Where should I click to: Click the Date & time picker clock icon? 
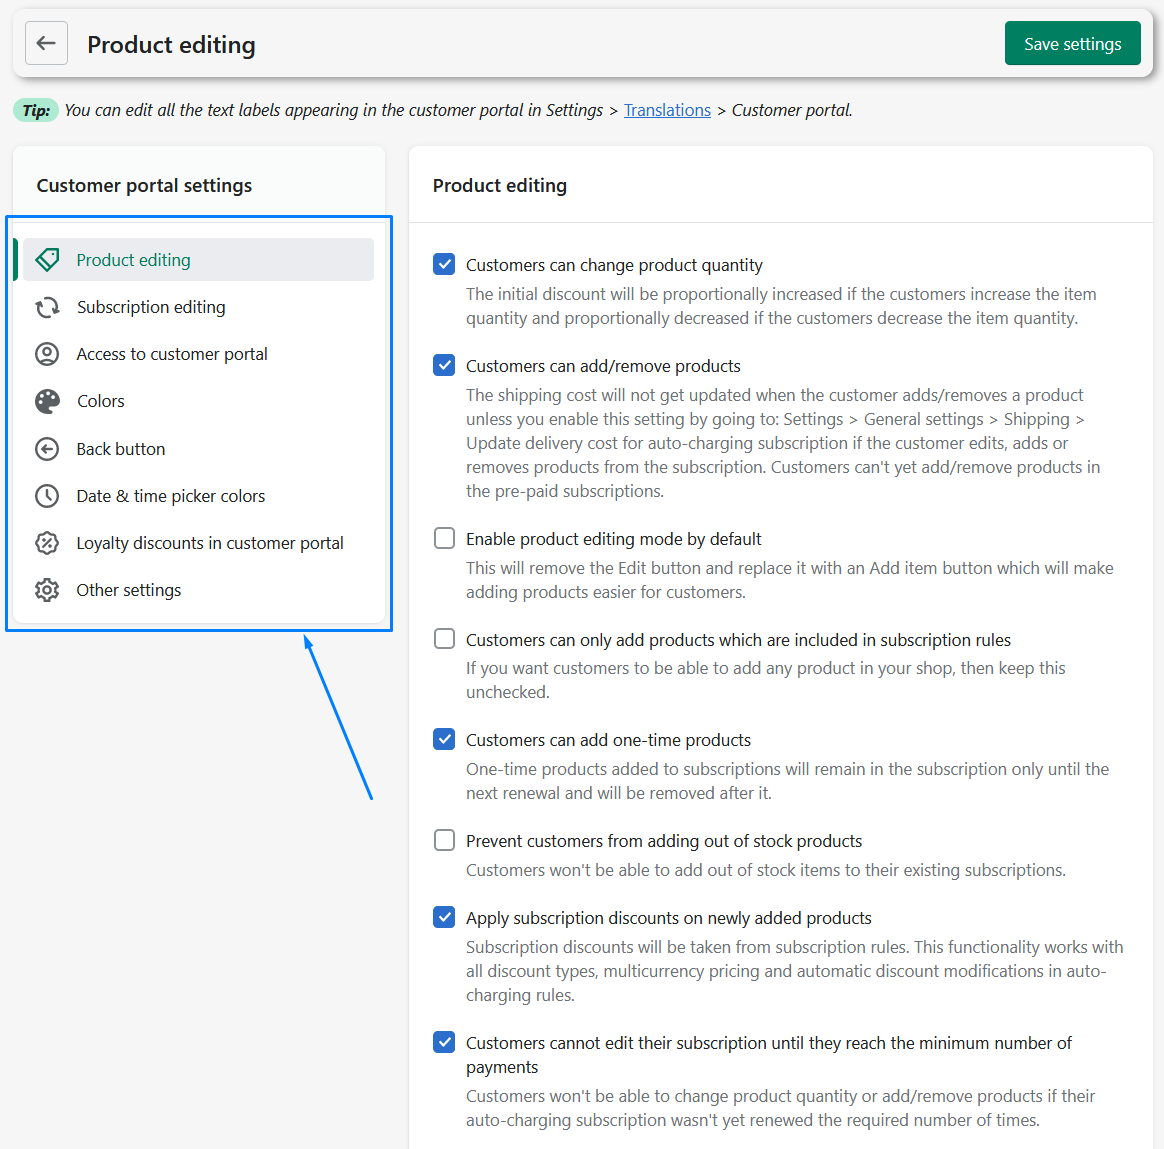point(48,496)
